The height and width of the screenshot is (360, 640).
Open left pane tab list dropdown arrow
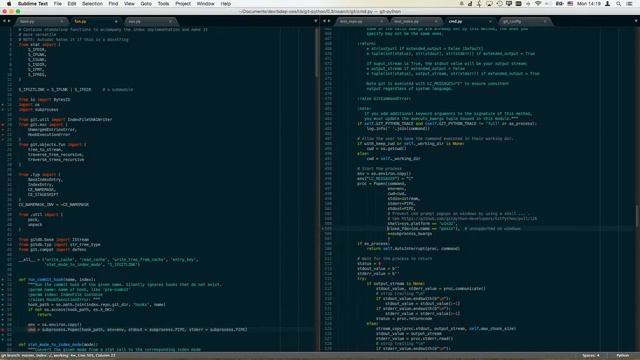coord(316,21)
